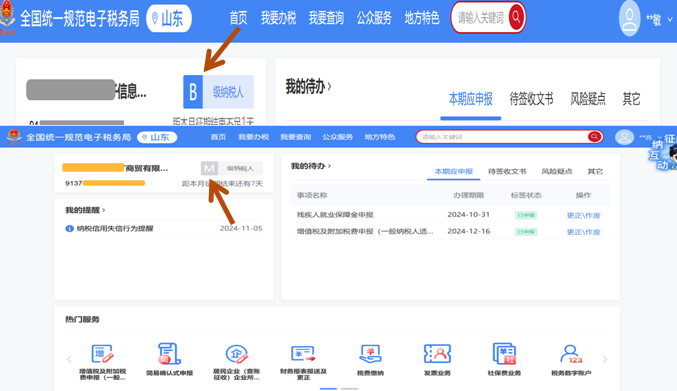677x391 pixels.
Task: Click 办理期限 column header
Action: (468, 195)
